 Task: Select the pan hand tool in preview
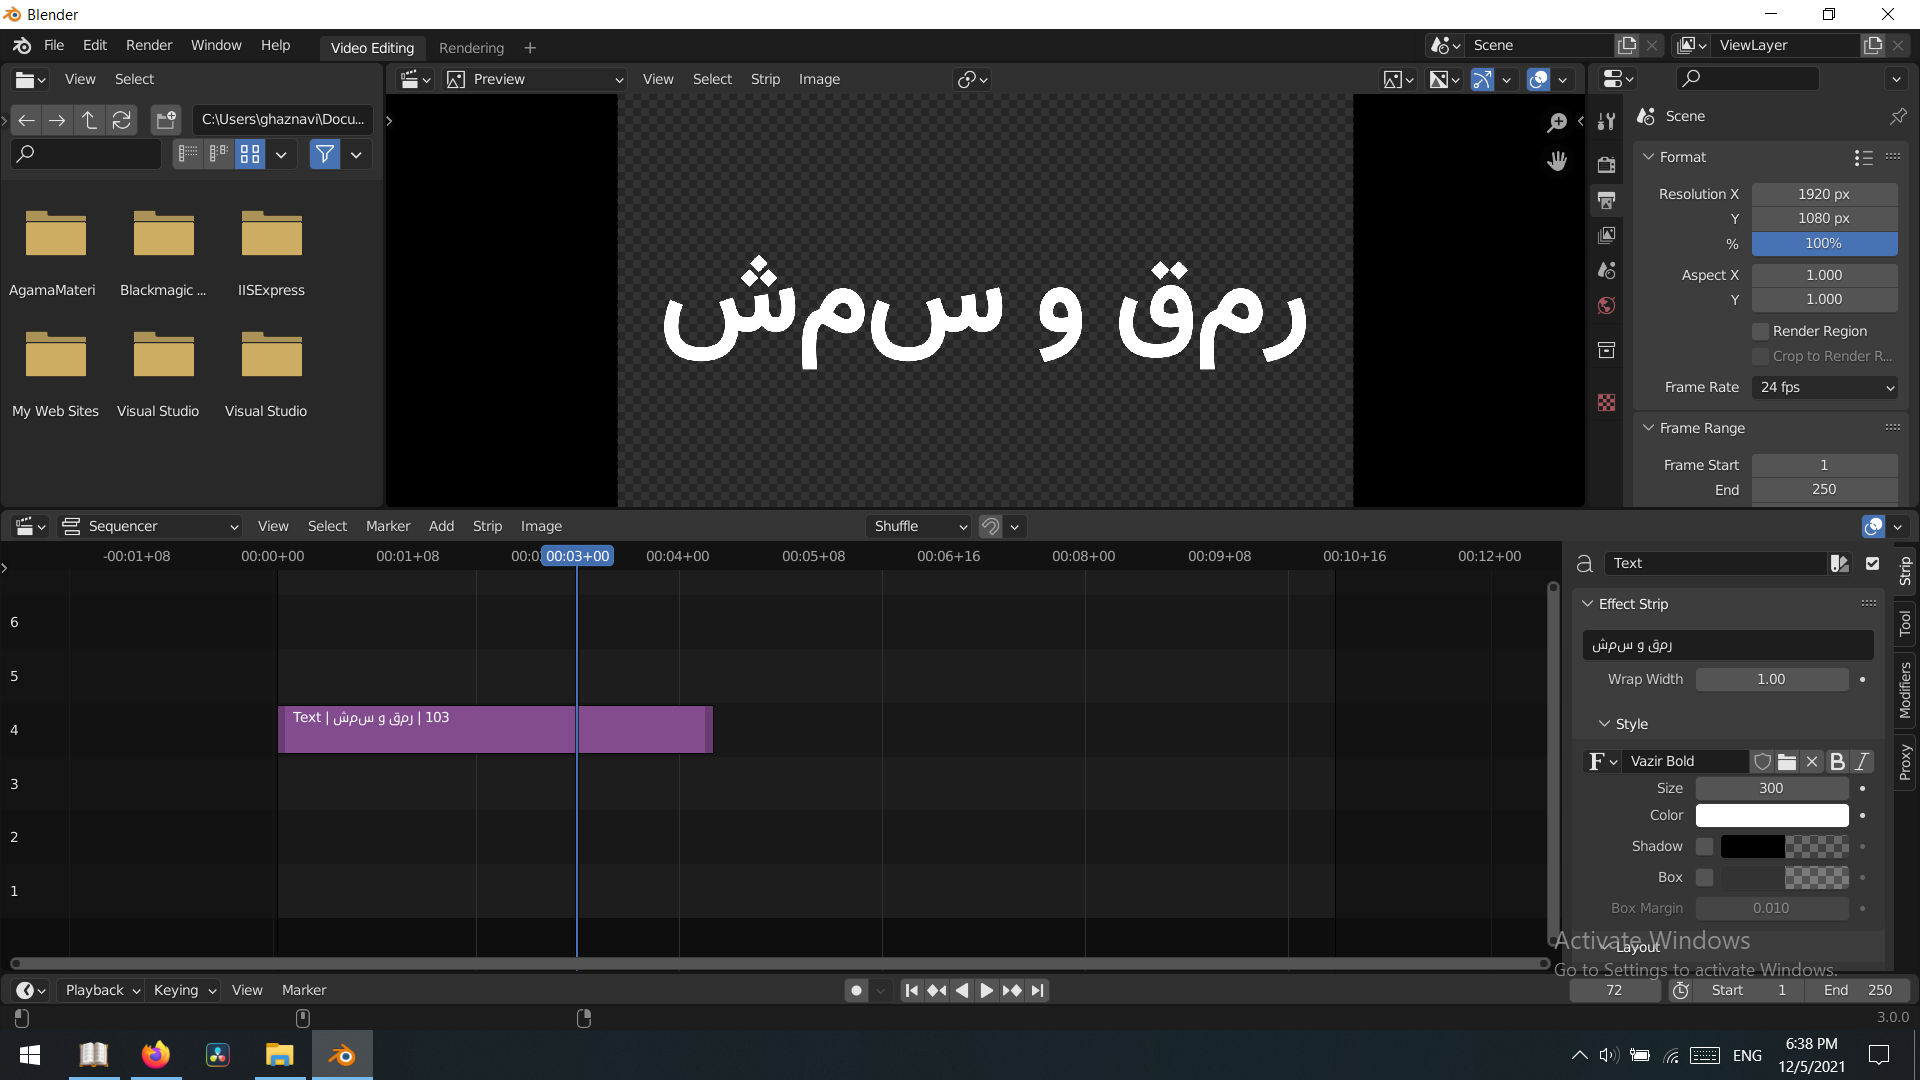[x=1557, y=161]
